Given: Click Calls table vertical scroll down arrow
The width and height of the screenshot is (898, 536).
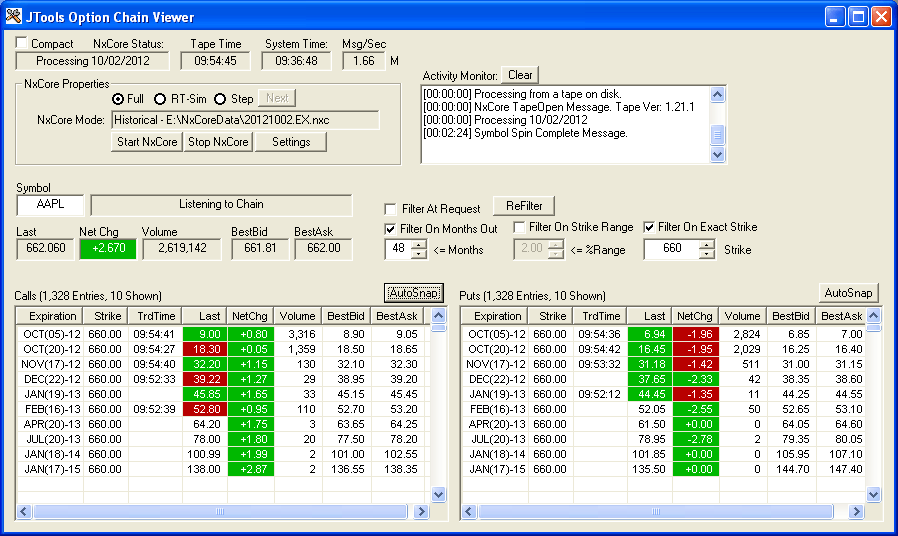Looking at the screenshot, I should (438, 494).
